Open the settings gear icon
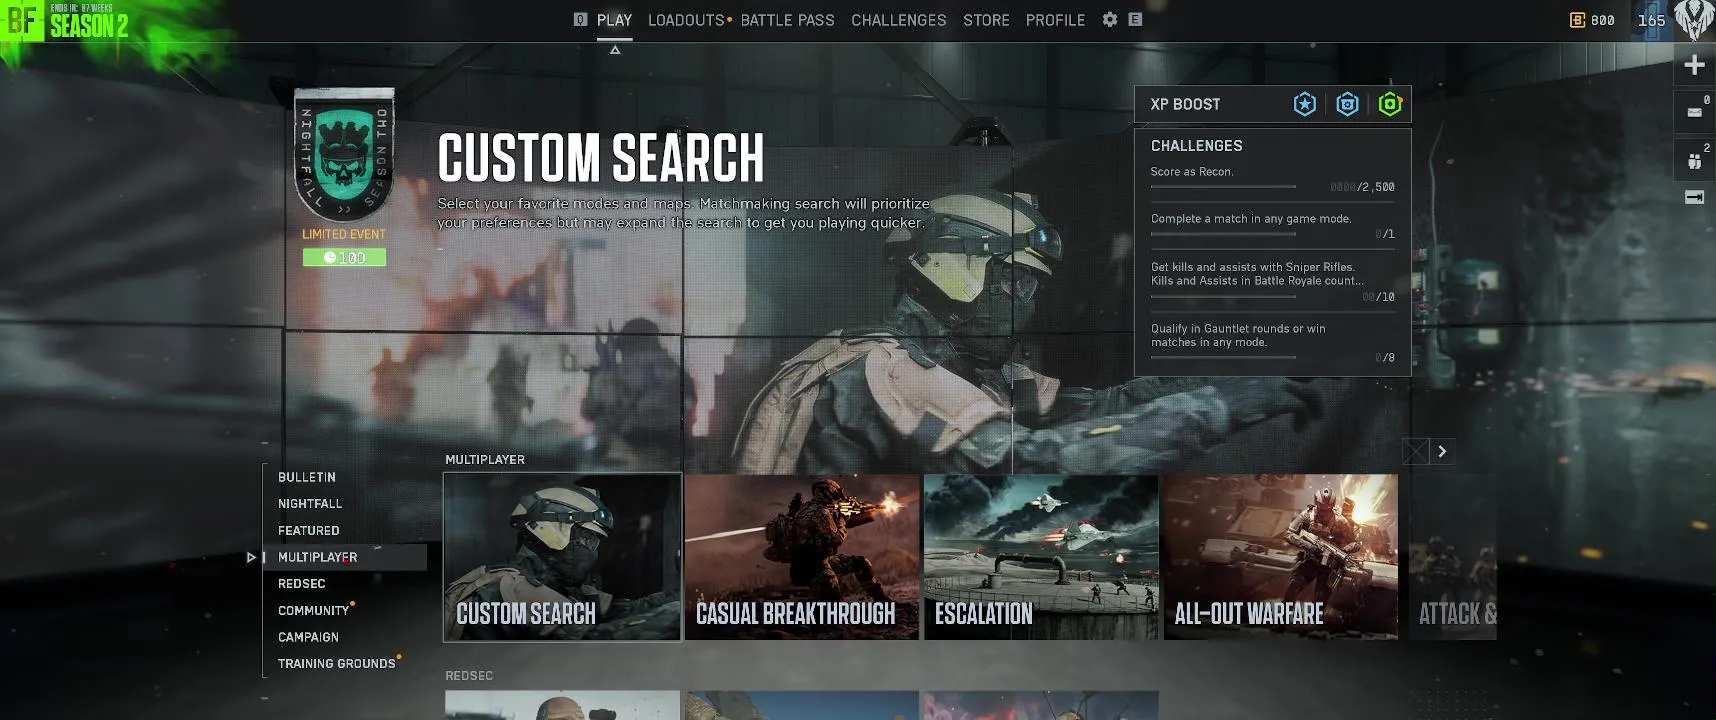The image size is (1716, 720). (1110, 19)
